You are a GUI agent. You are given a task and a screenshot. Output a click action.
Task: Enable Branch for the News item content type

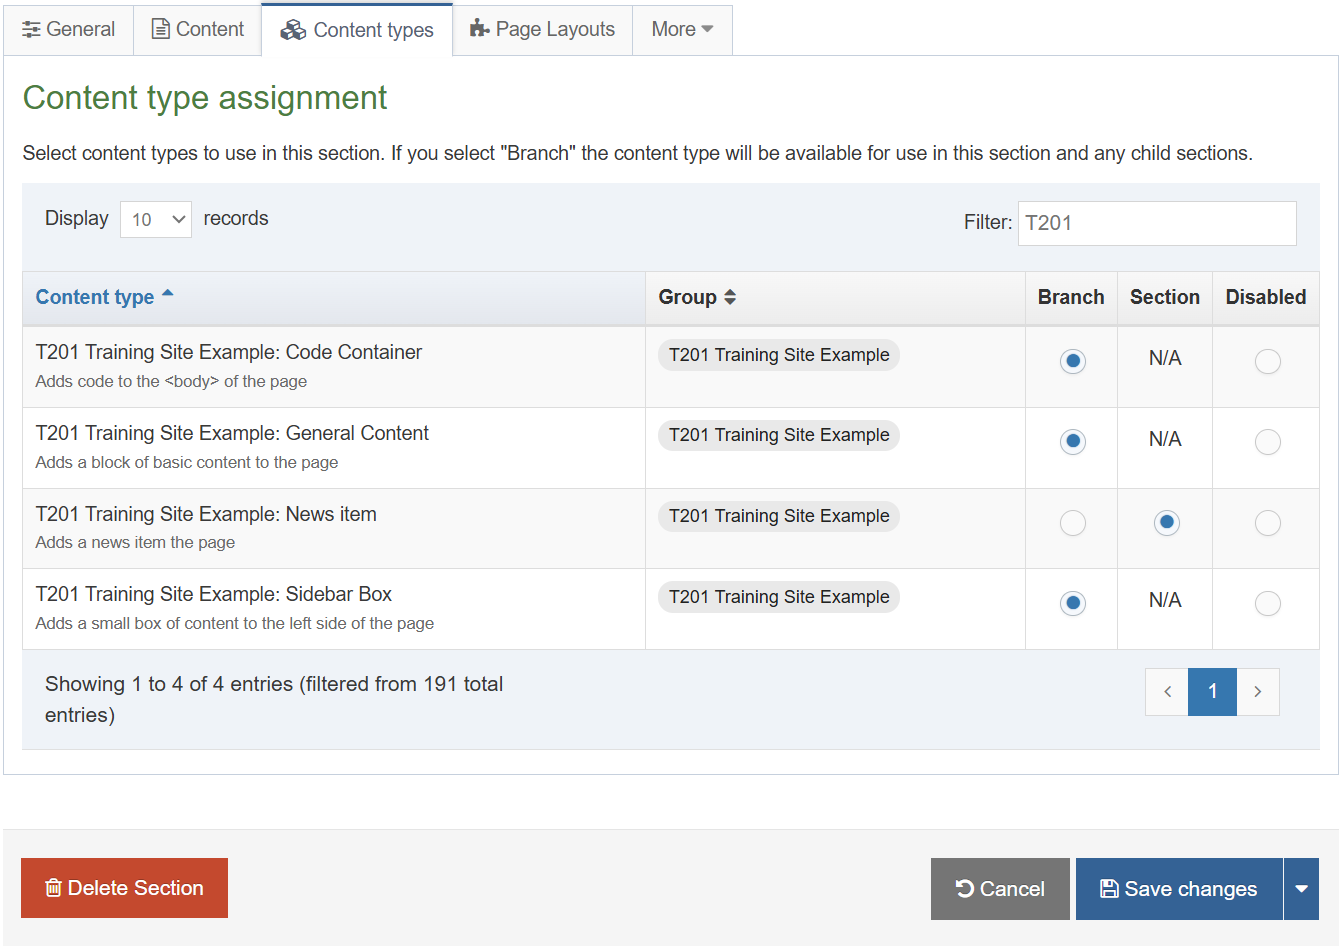[x=1072, y=522]
